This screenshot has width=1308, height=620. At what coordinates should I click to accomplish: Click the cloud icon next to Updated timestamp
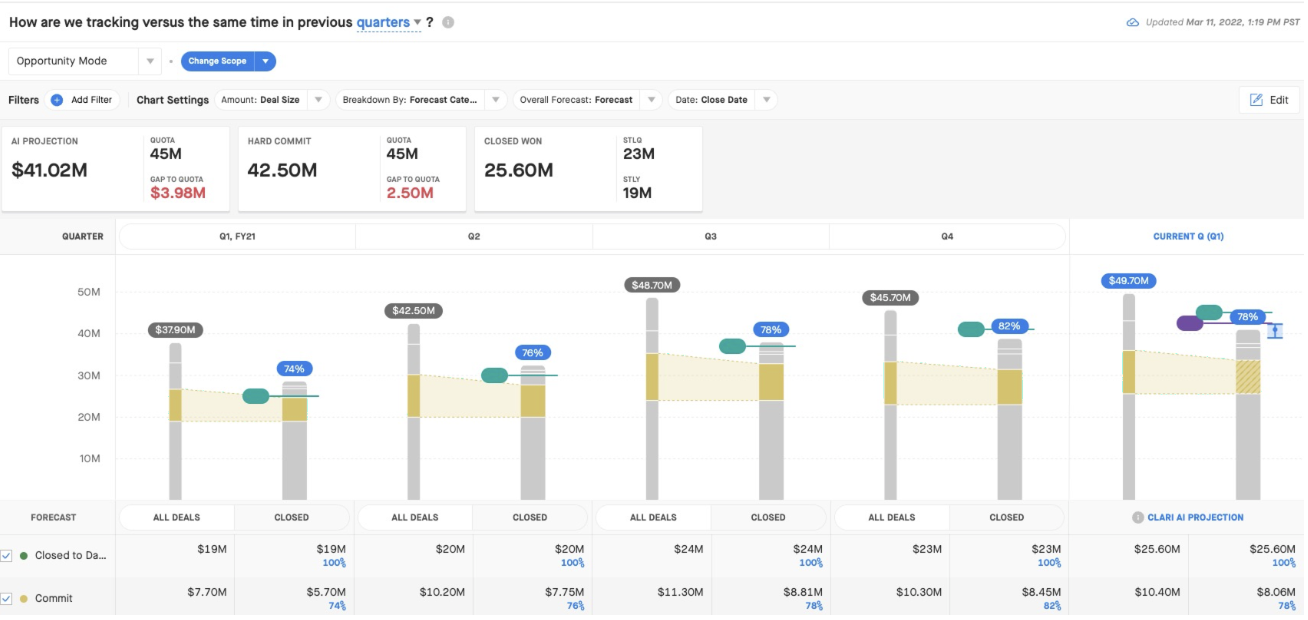pyautogui.click(x=1133, y=22)
